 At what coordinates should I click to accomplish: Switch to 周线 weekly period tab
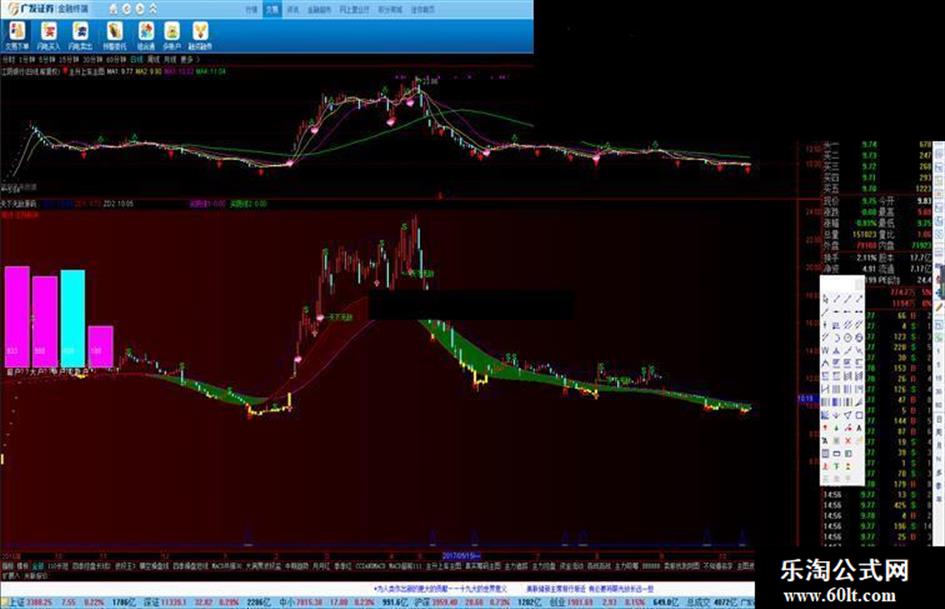[154, 60]
